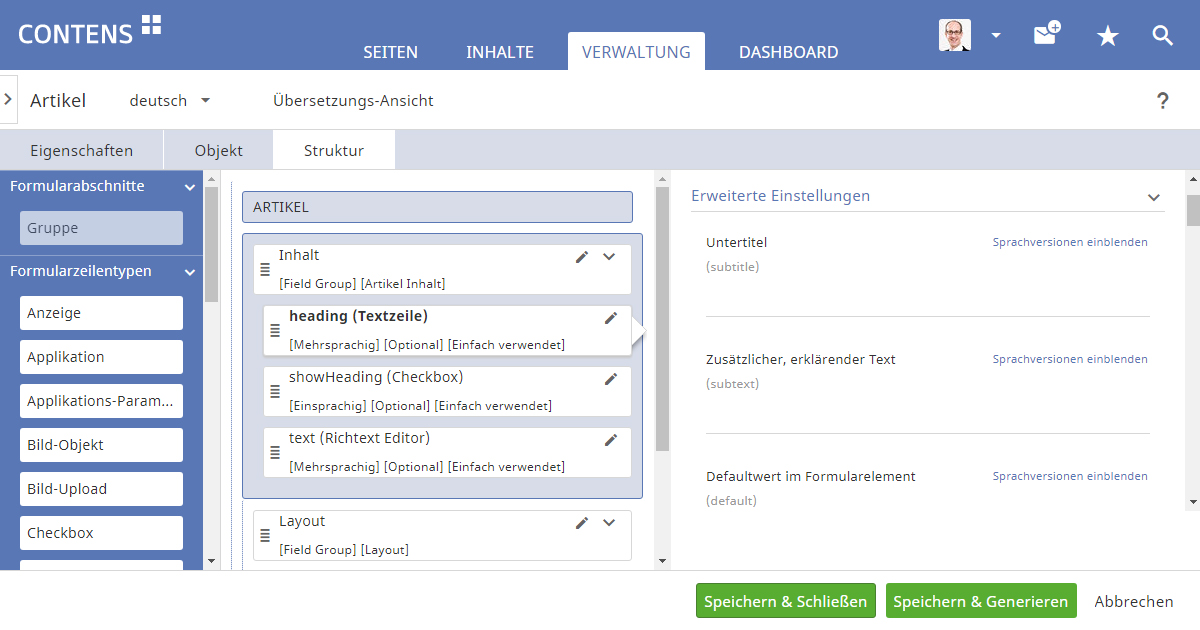The height and width of the screenshot is (630, 1200).
Task: Select the showHeading (Checkbox) row
Action: [x=447, y=391]
